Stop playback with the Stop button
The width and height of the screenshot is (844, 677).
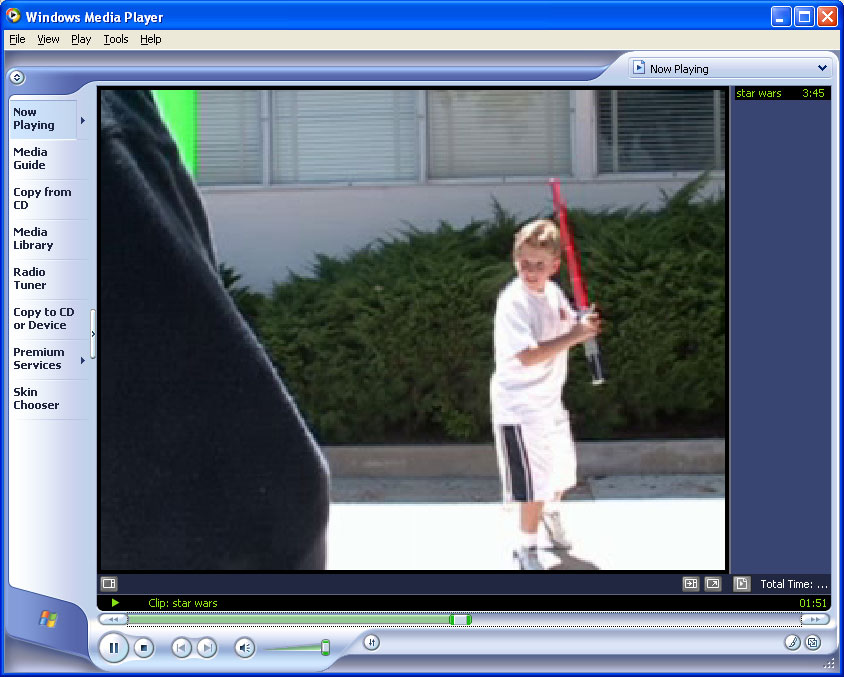coord(144,648)
